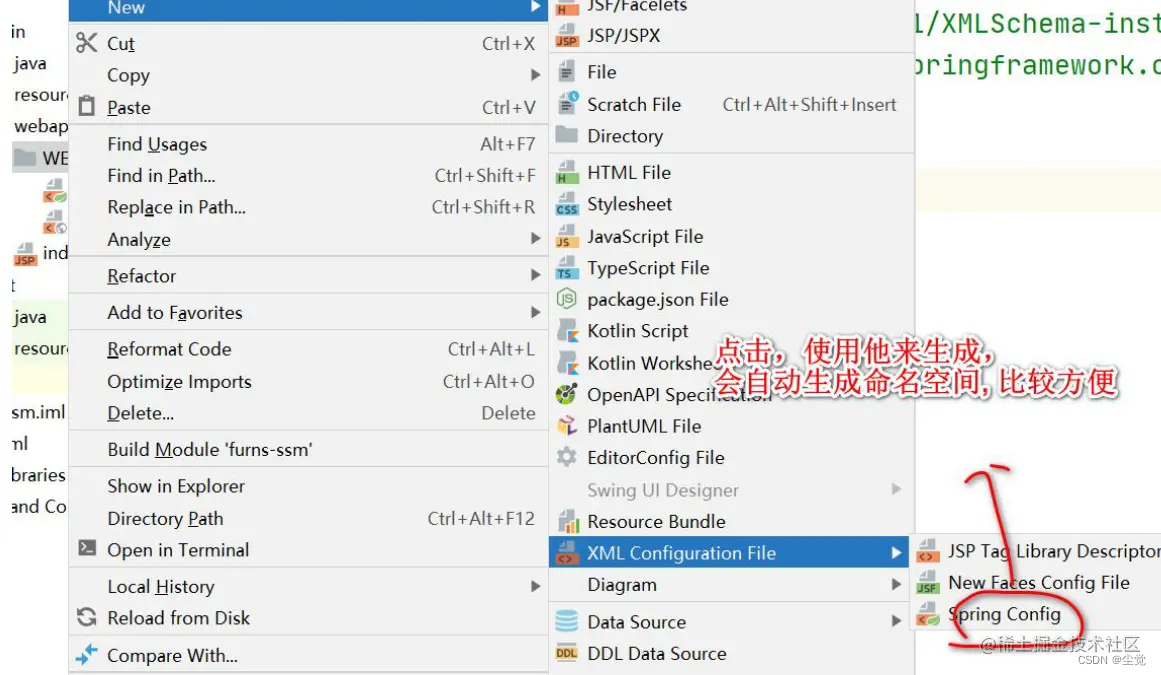Click the Kotlin Script icon
This screenshot has height=675, width=1161.
(x=566, y=330)
